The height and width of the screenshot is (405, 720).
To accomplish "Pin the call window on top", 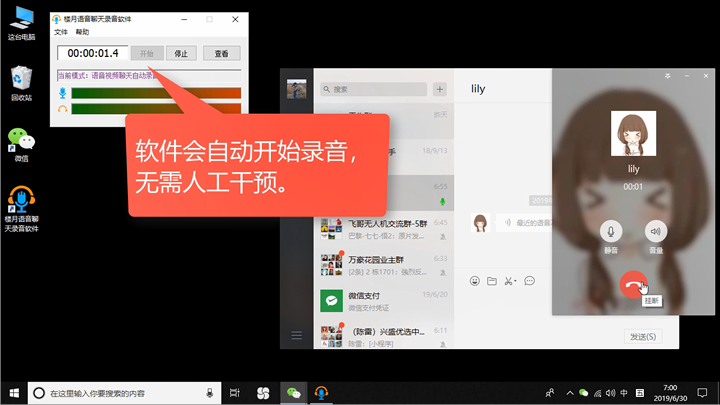I will (668, 76).
